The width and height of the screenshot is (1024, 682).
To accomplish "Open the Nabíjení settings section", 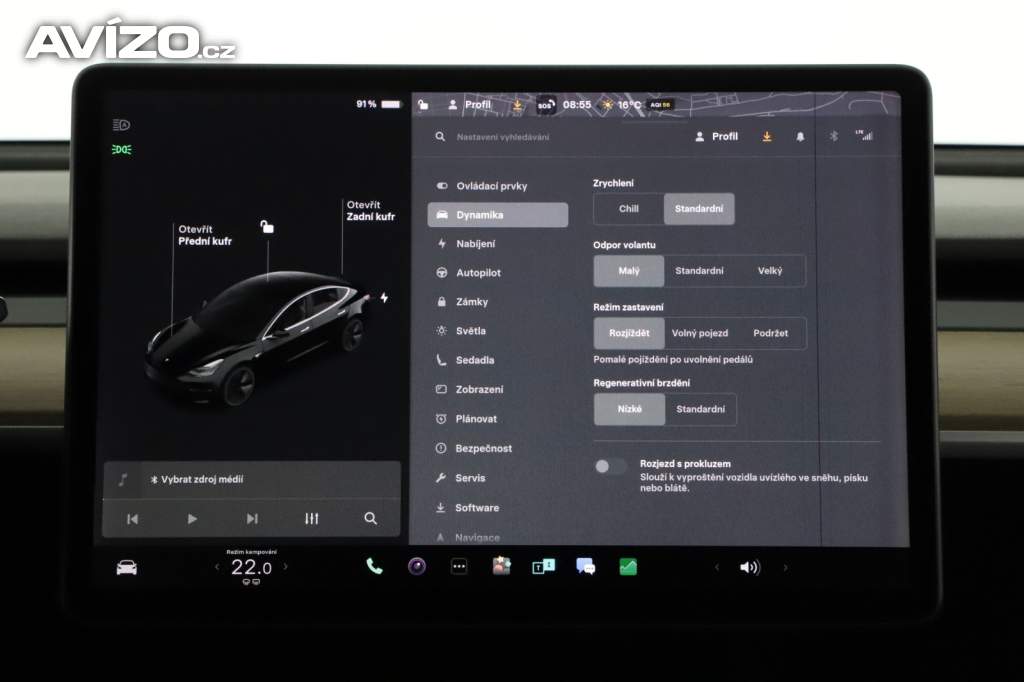I will pyautogui.click(x=475, y=244).
